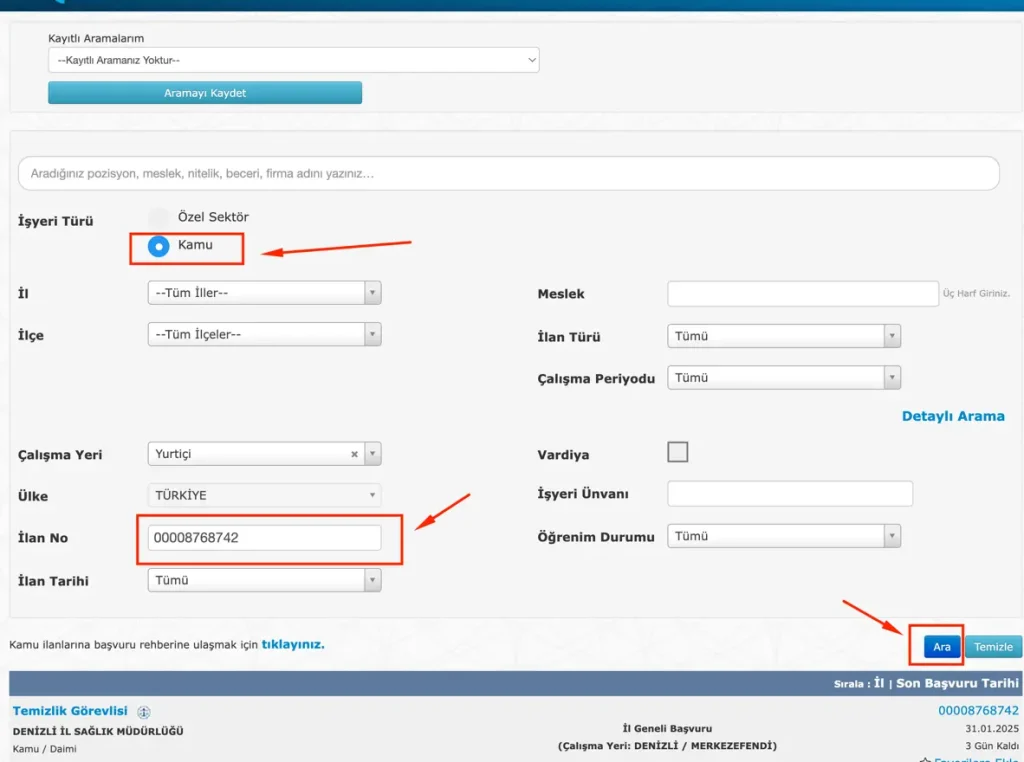Screen dimensions: 1024x762
Task: Select the Kamu radio button
Action: pyautogui.click(x=158, y=246)
